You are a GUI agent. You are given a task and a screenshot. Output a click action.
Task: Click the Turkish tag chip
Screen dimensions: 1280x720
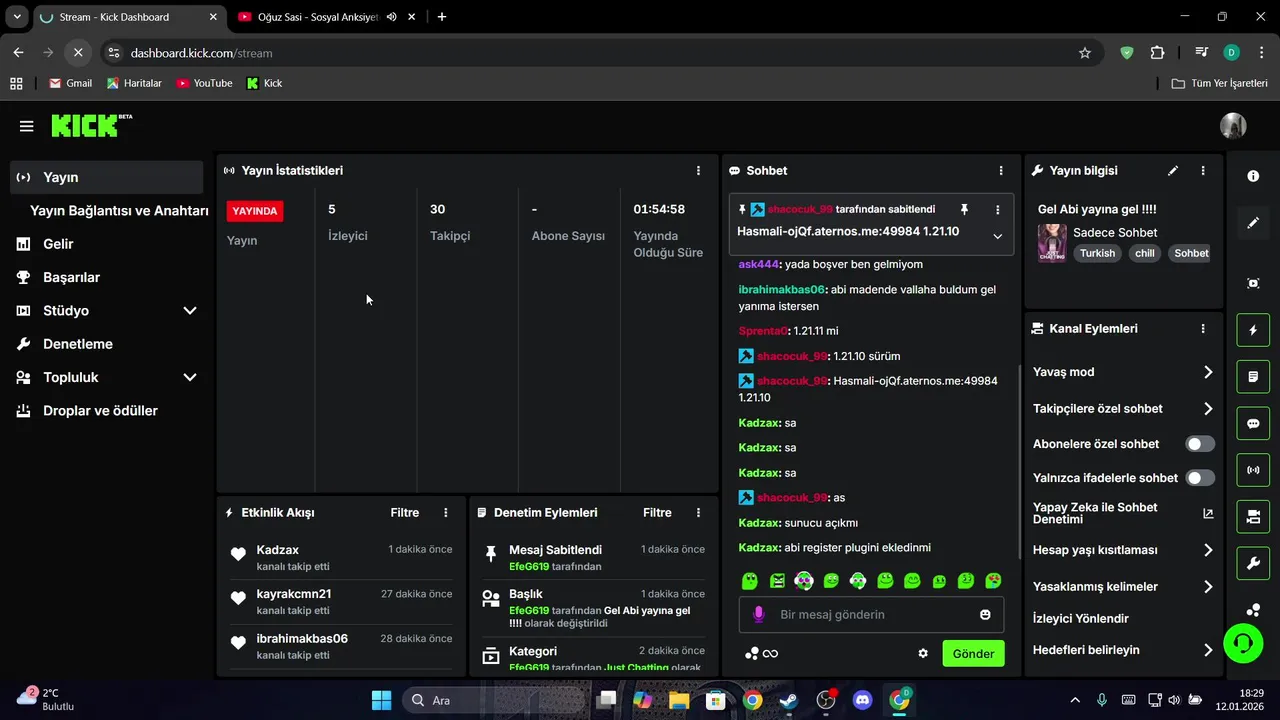pos(1097,253)
